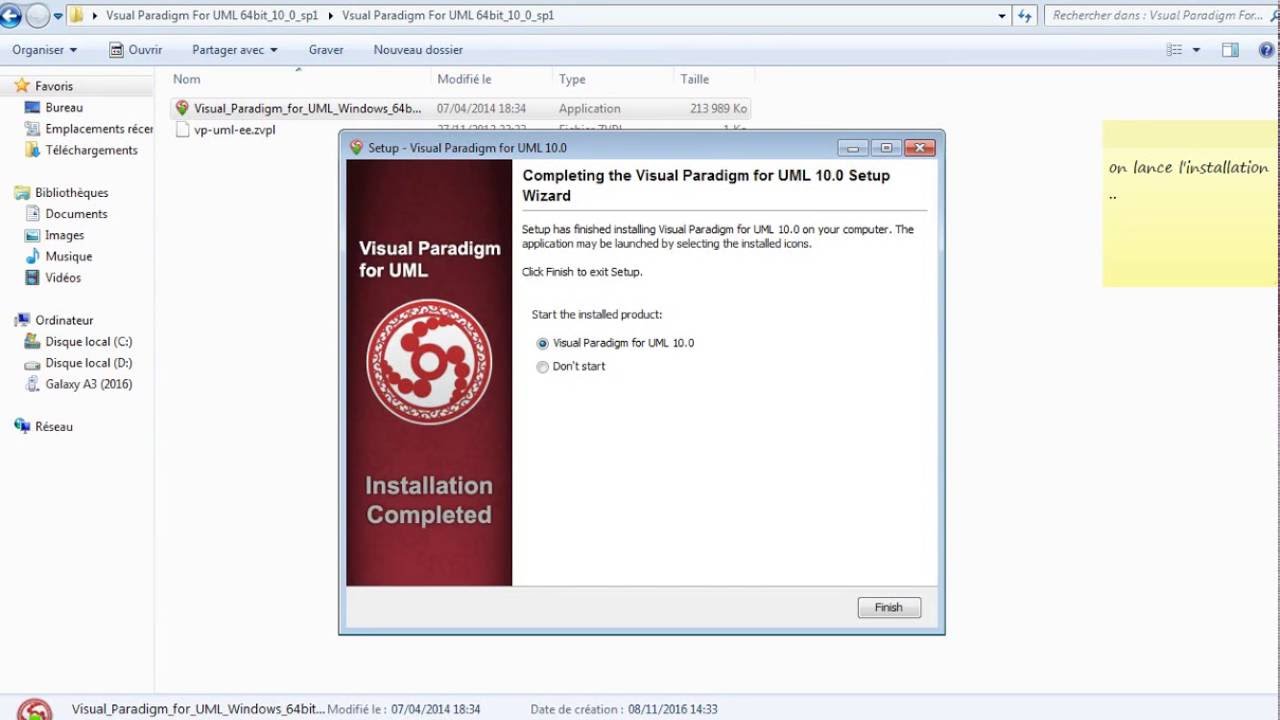Click the Ordinateur computer icon
1280x720 pixels.
click(22, 320)
